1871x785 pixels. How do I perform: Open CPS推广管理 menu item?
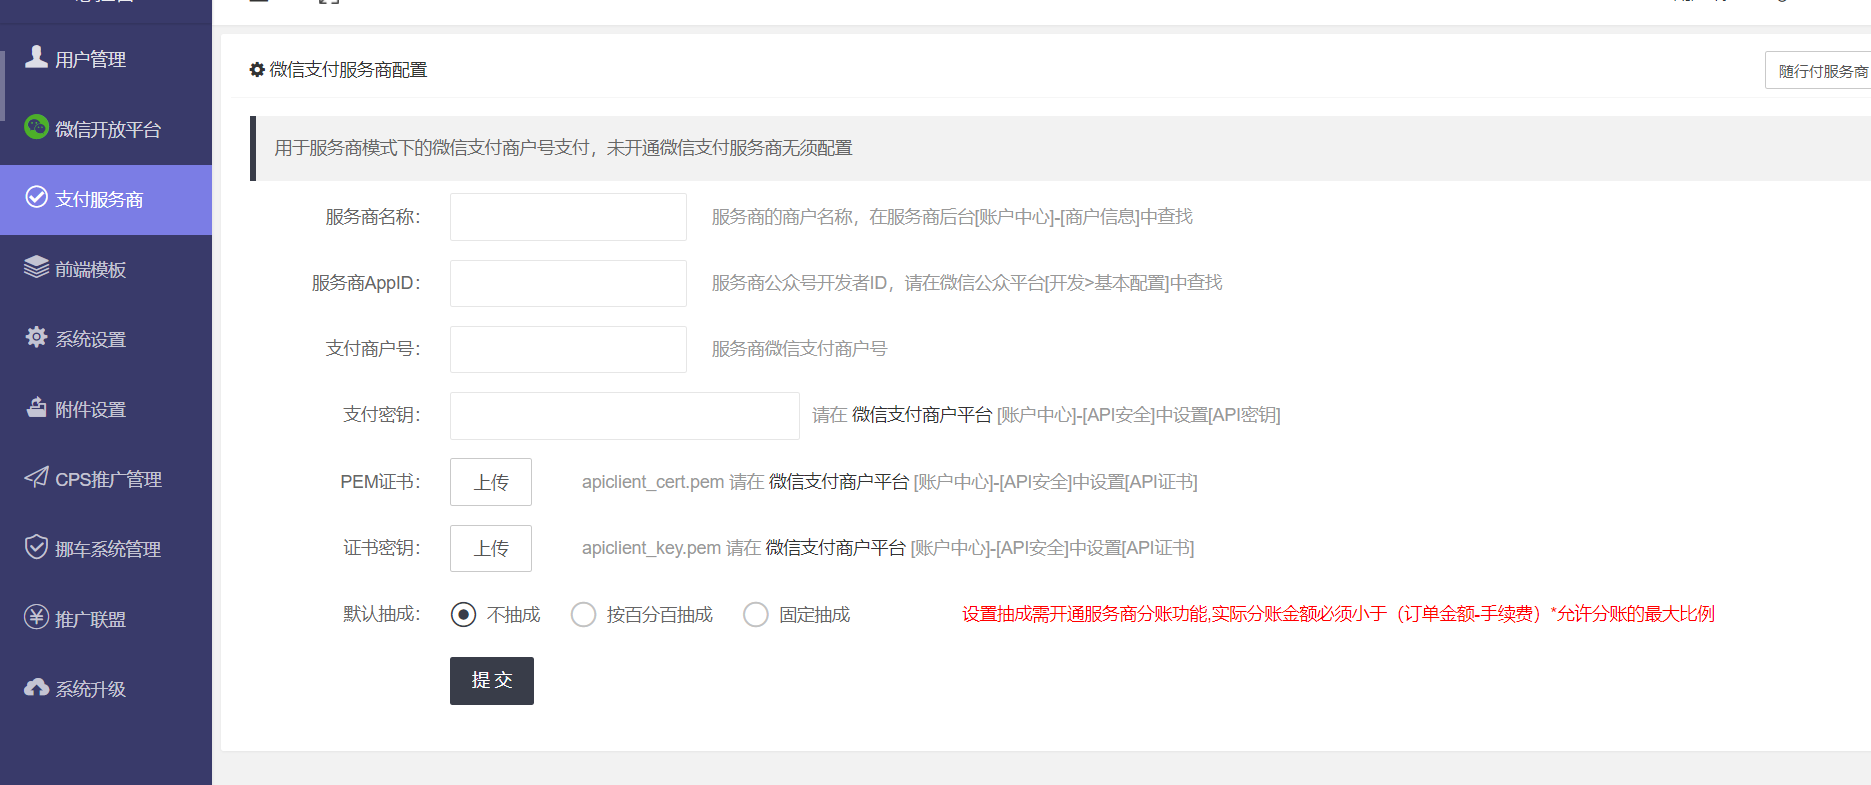pyautogui.click(x=106, y=480)
